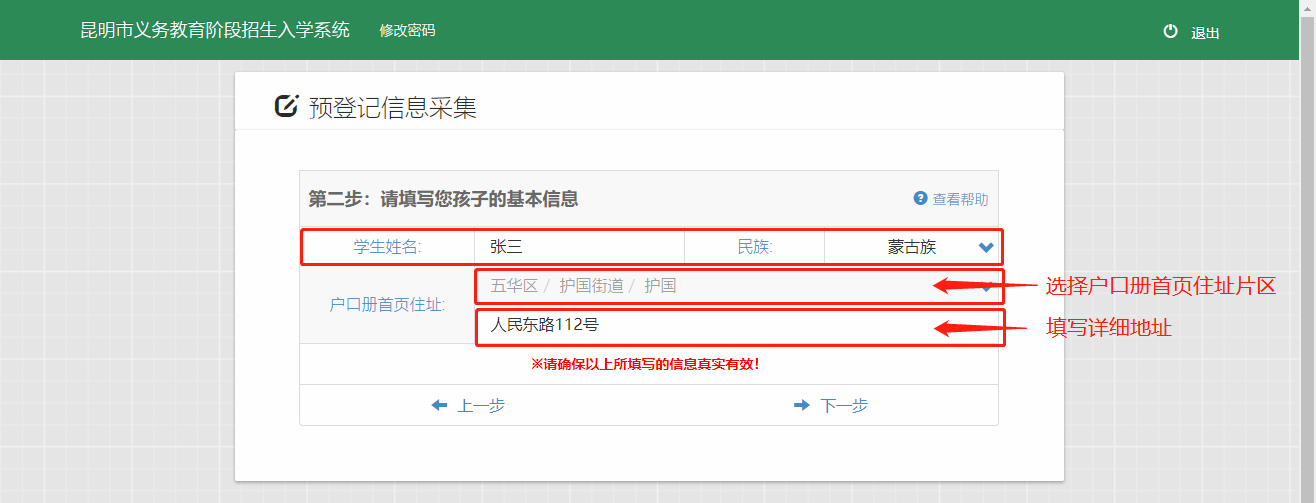1316x503 pixels.
Task: Click the edit pencil icon beside 预登记信息采集
Action: (x=287, y=106)
